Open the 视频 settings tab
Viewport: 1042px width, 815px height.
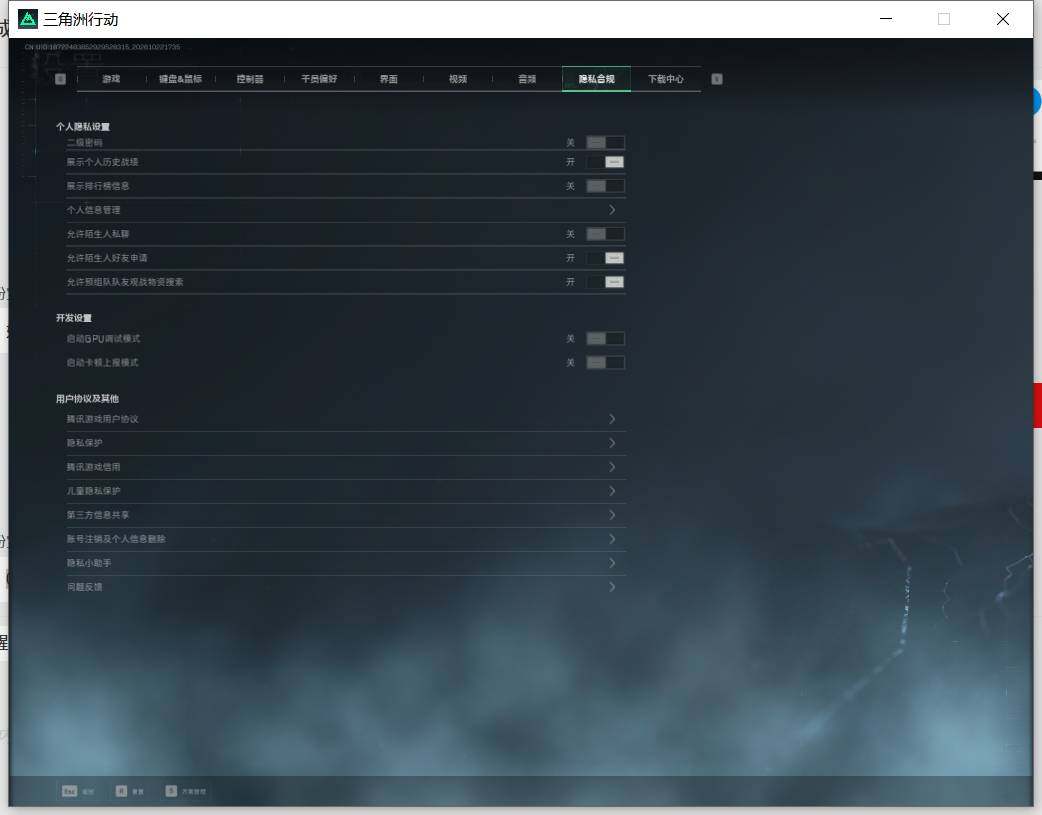pyautogui.click(x=458, y=79)
